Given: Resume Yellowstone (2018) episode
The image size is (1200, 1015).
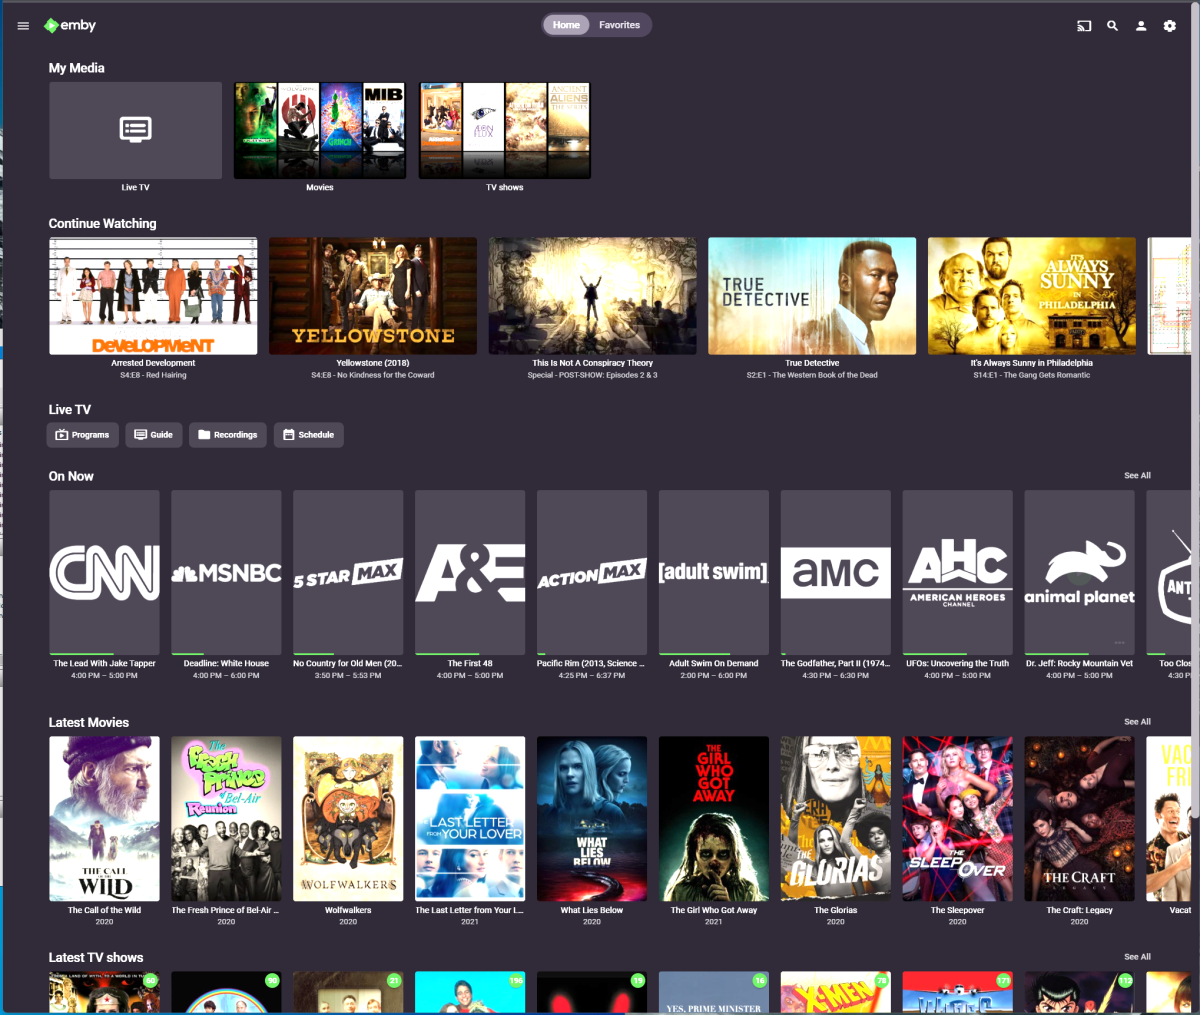Looking at the screenshot, I should click(x=373, y=296).
